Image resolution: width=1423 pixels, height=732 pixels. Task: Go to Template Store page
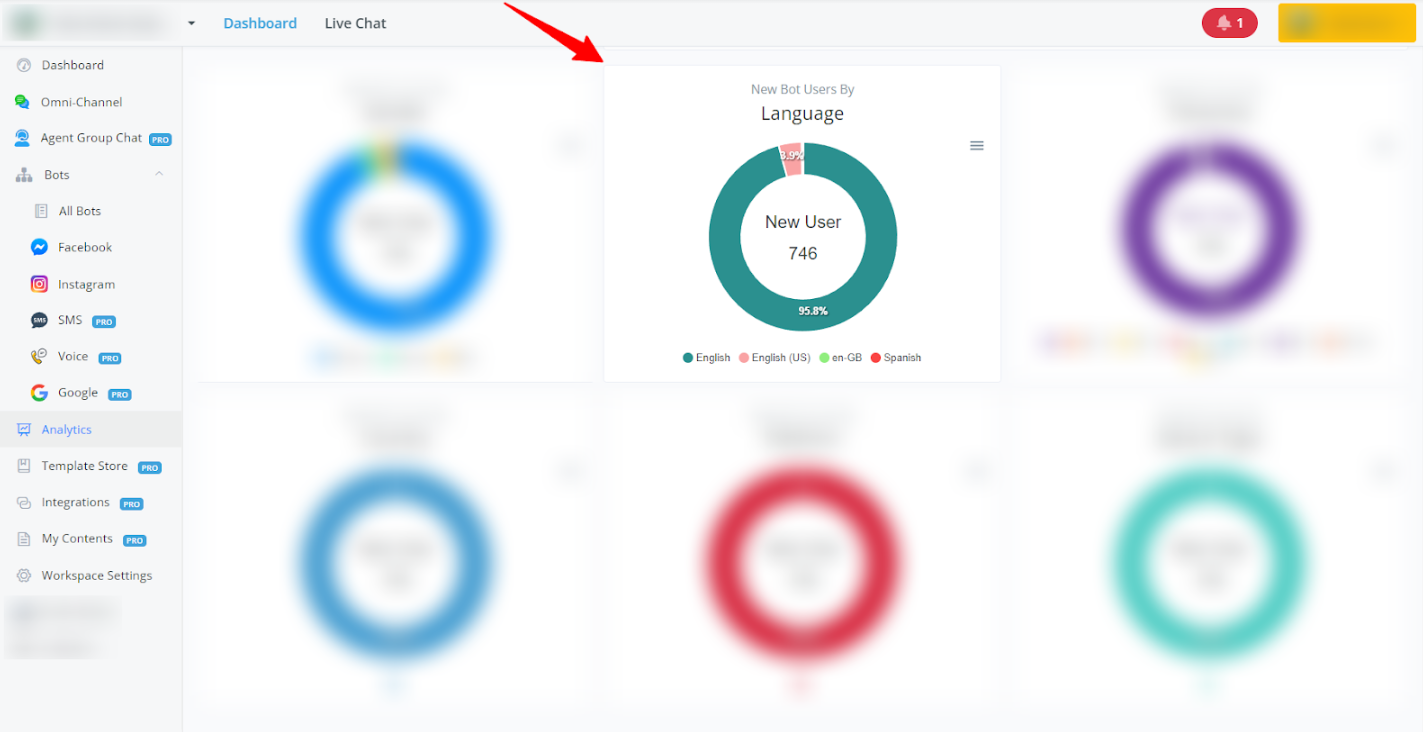click(x=84, y=466)
